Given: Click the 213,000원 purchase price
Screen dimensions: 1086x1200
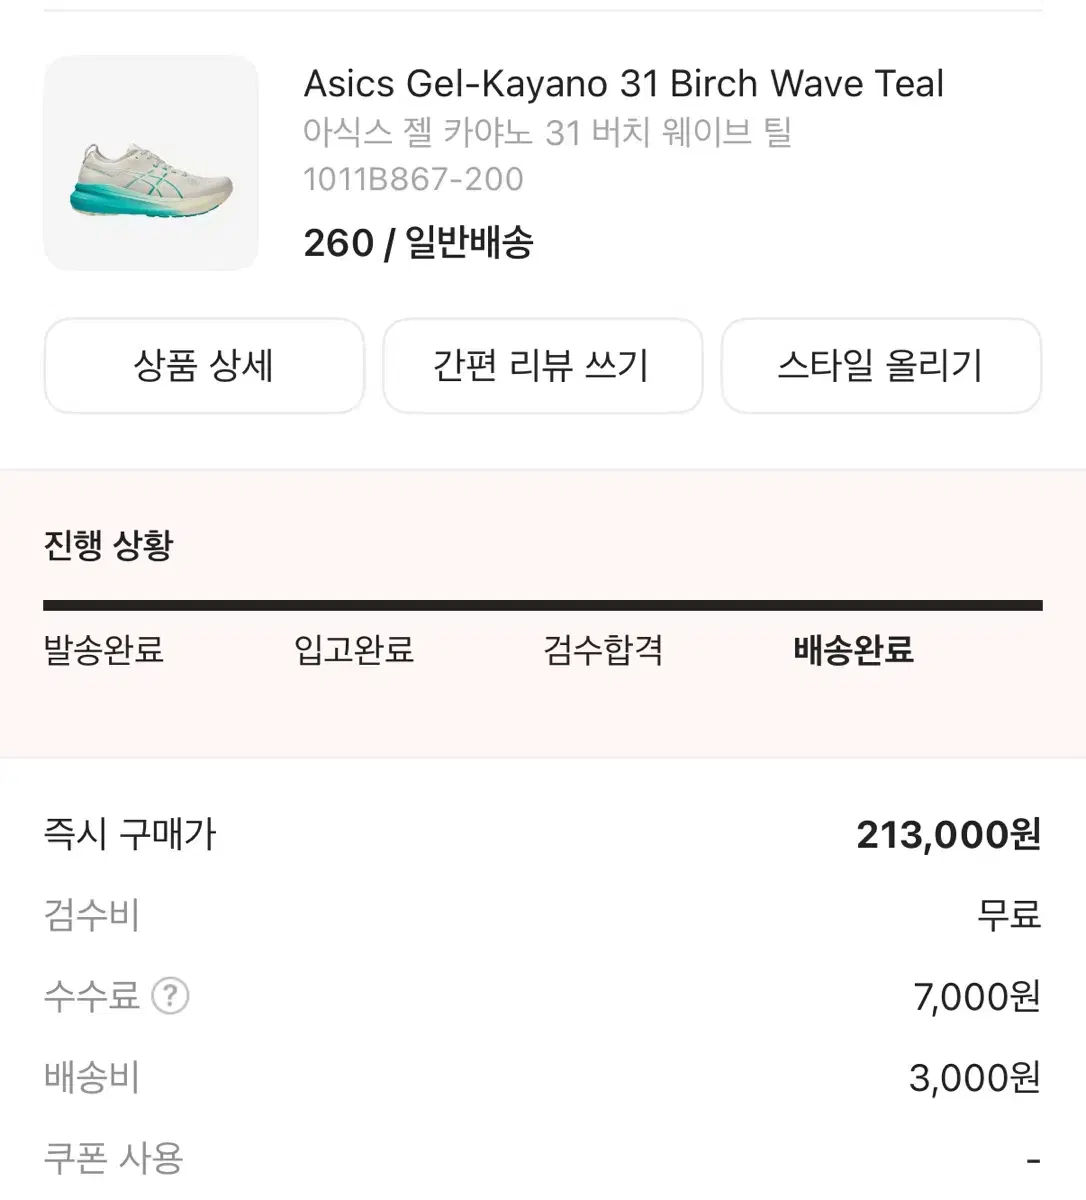Looking at the screenshot, I should (x=948, y=835).
